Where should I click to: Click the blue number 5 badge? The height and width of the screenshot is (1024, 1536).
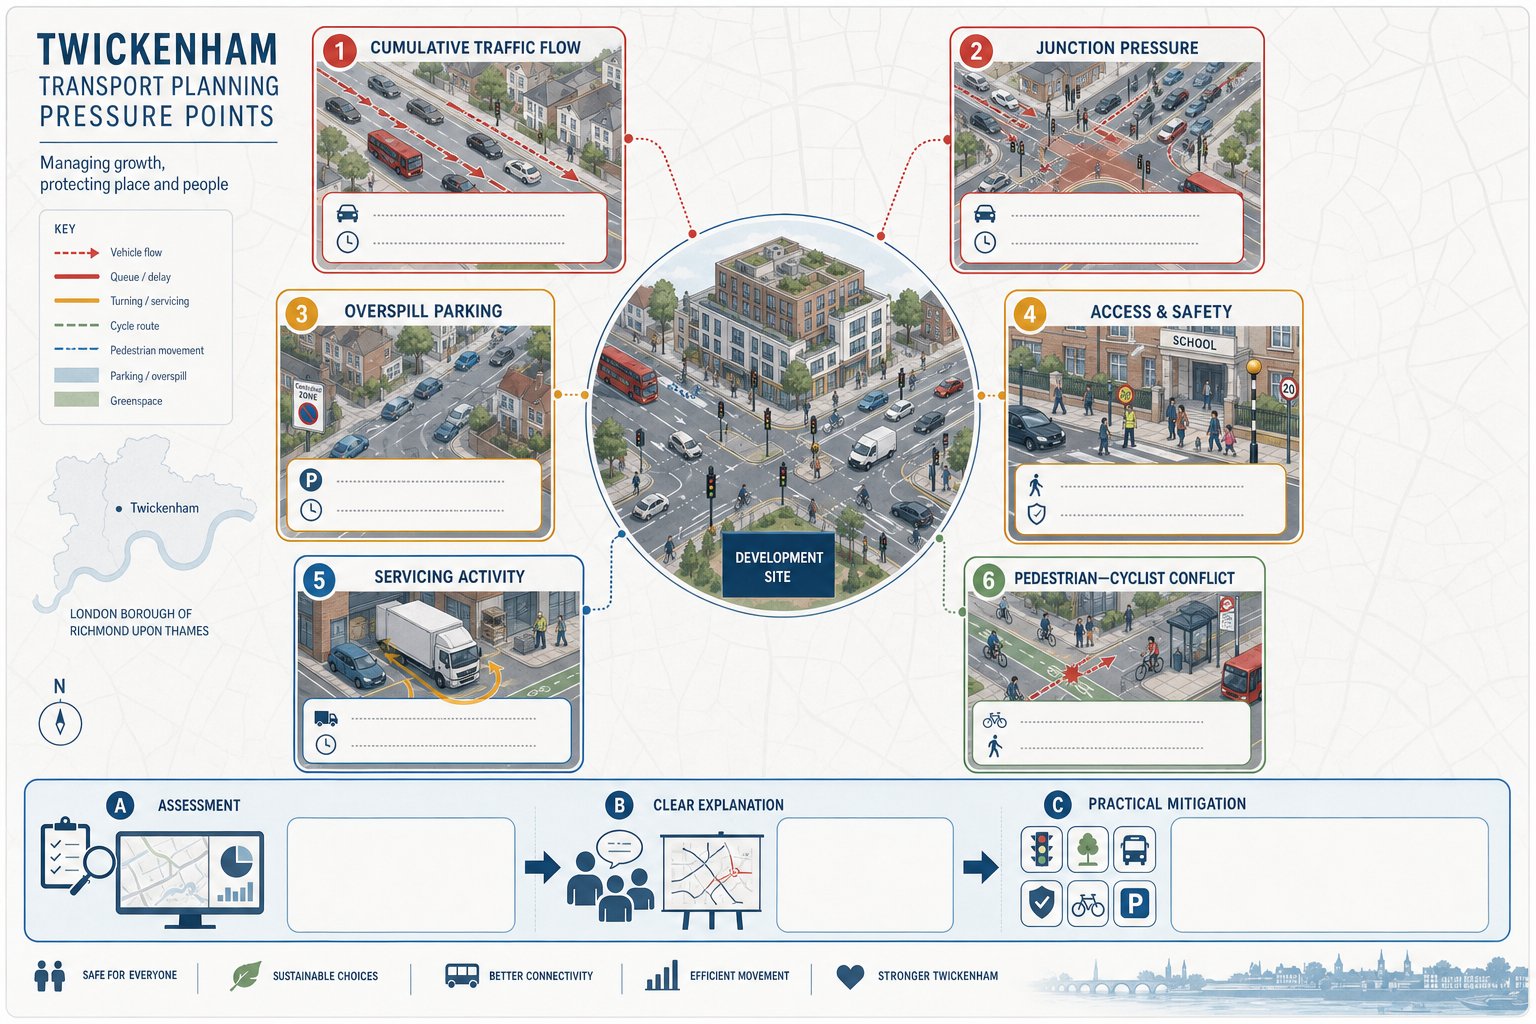pos(318,580)
